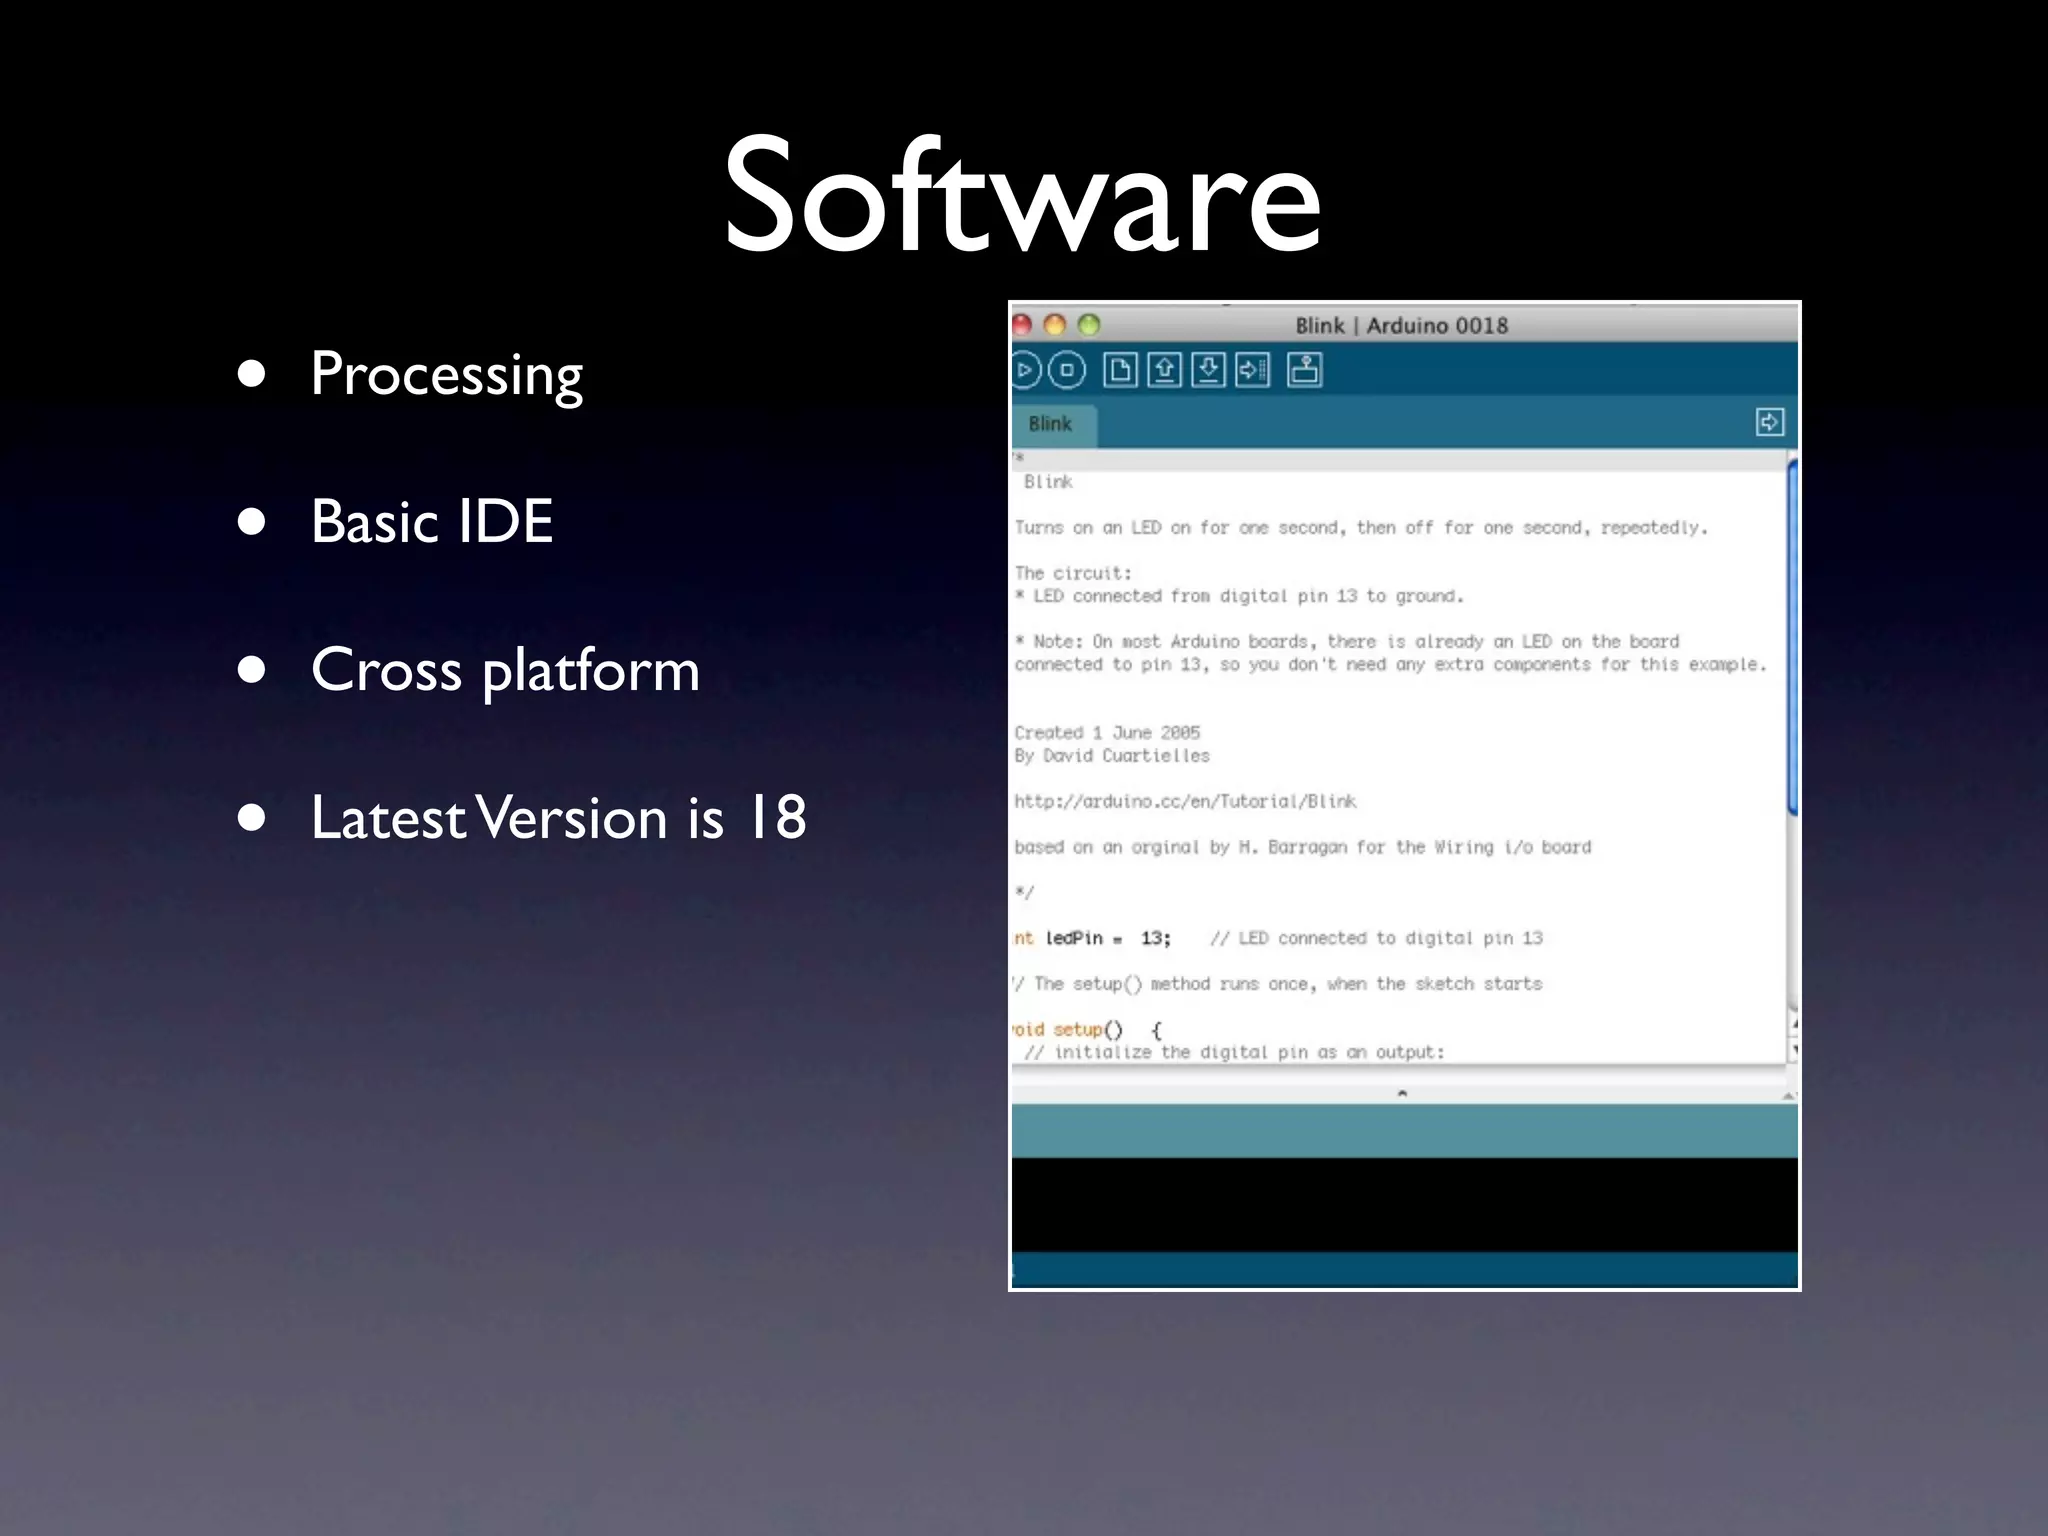Screen dimensions: 2048x1536
Task: Save the sketch with the Save icon
Action: click(1208, 370)
